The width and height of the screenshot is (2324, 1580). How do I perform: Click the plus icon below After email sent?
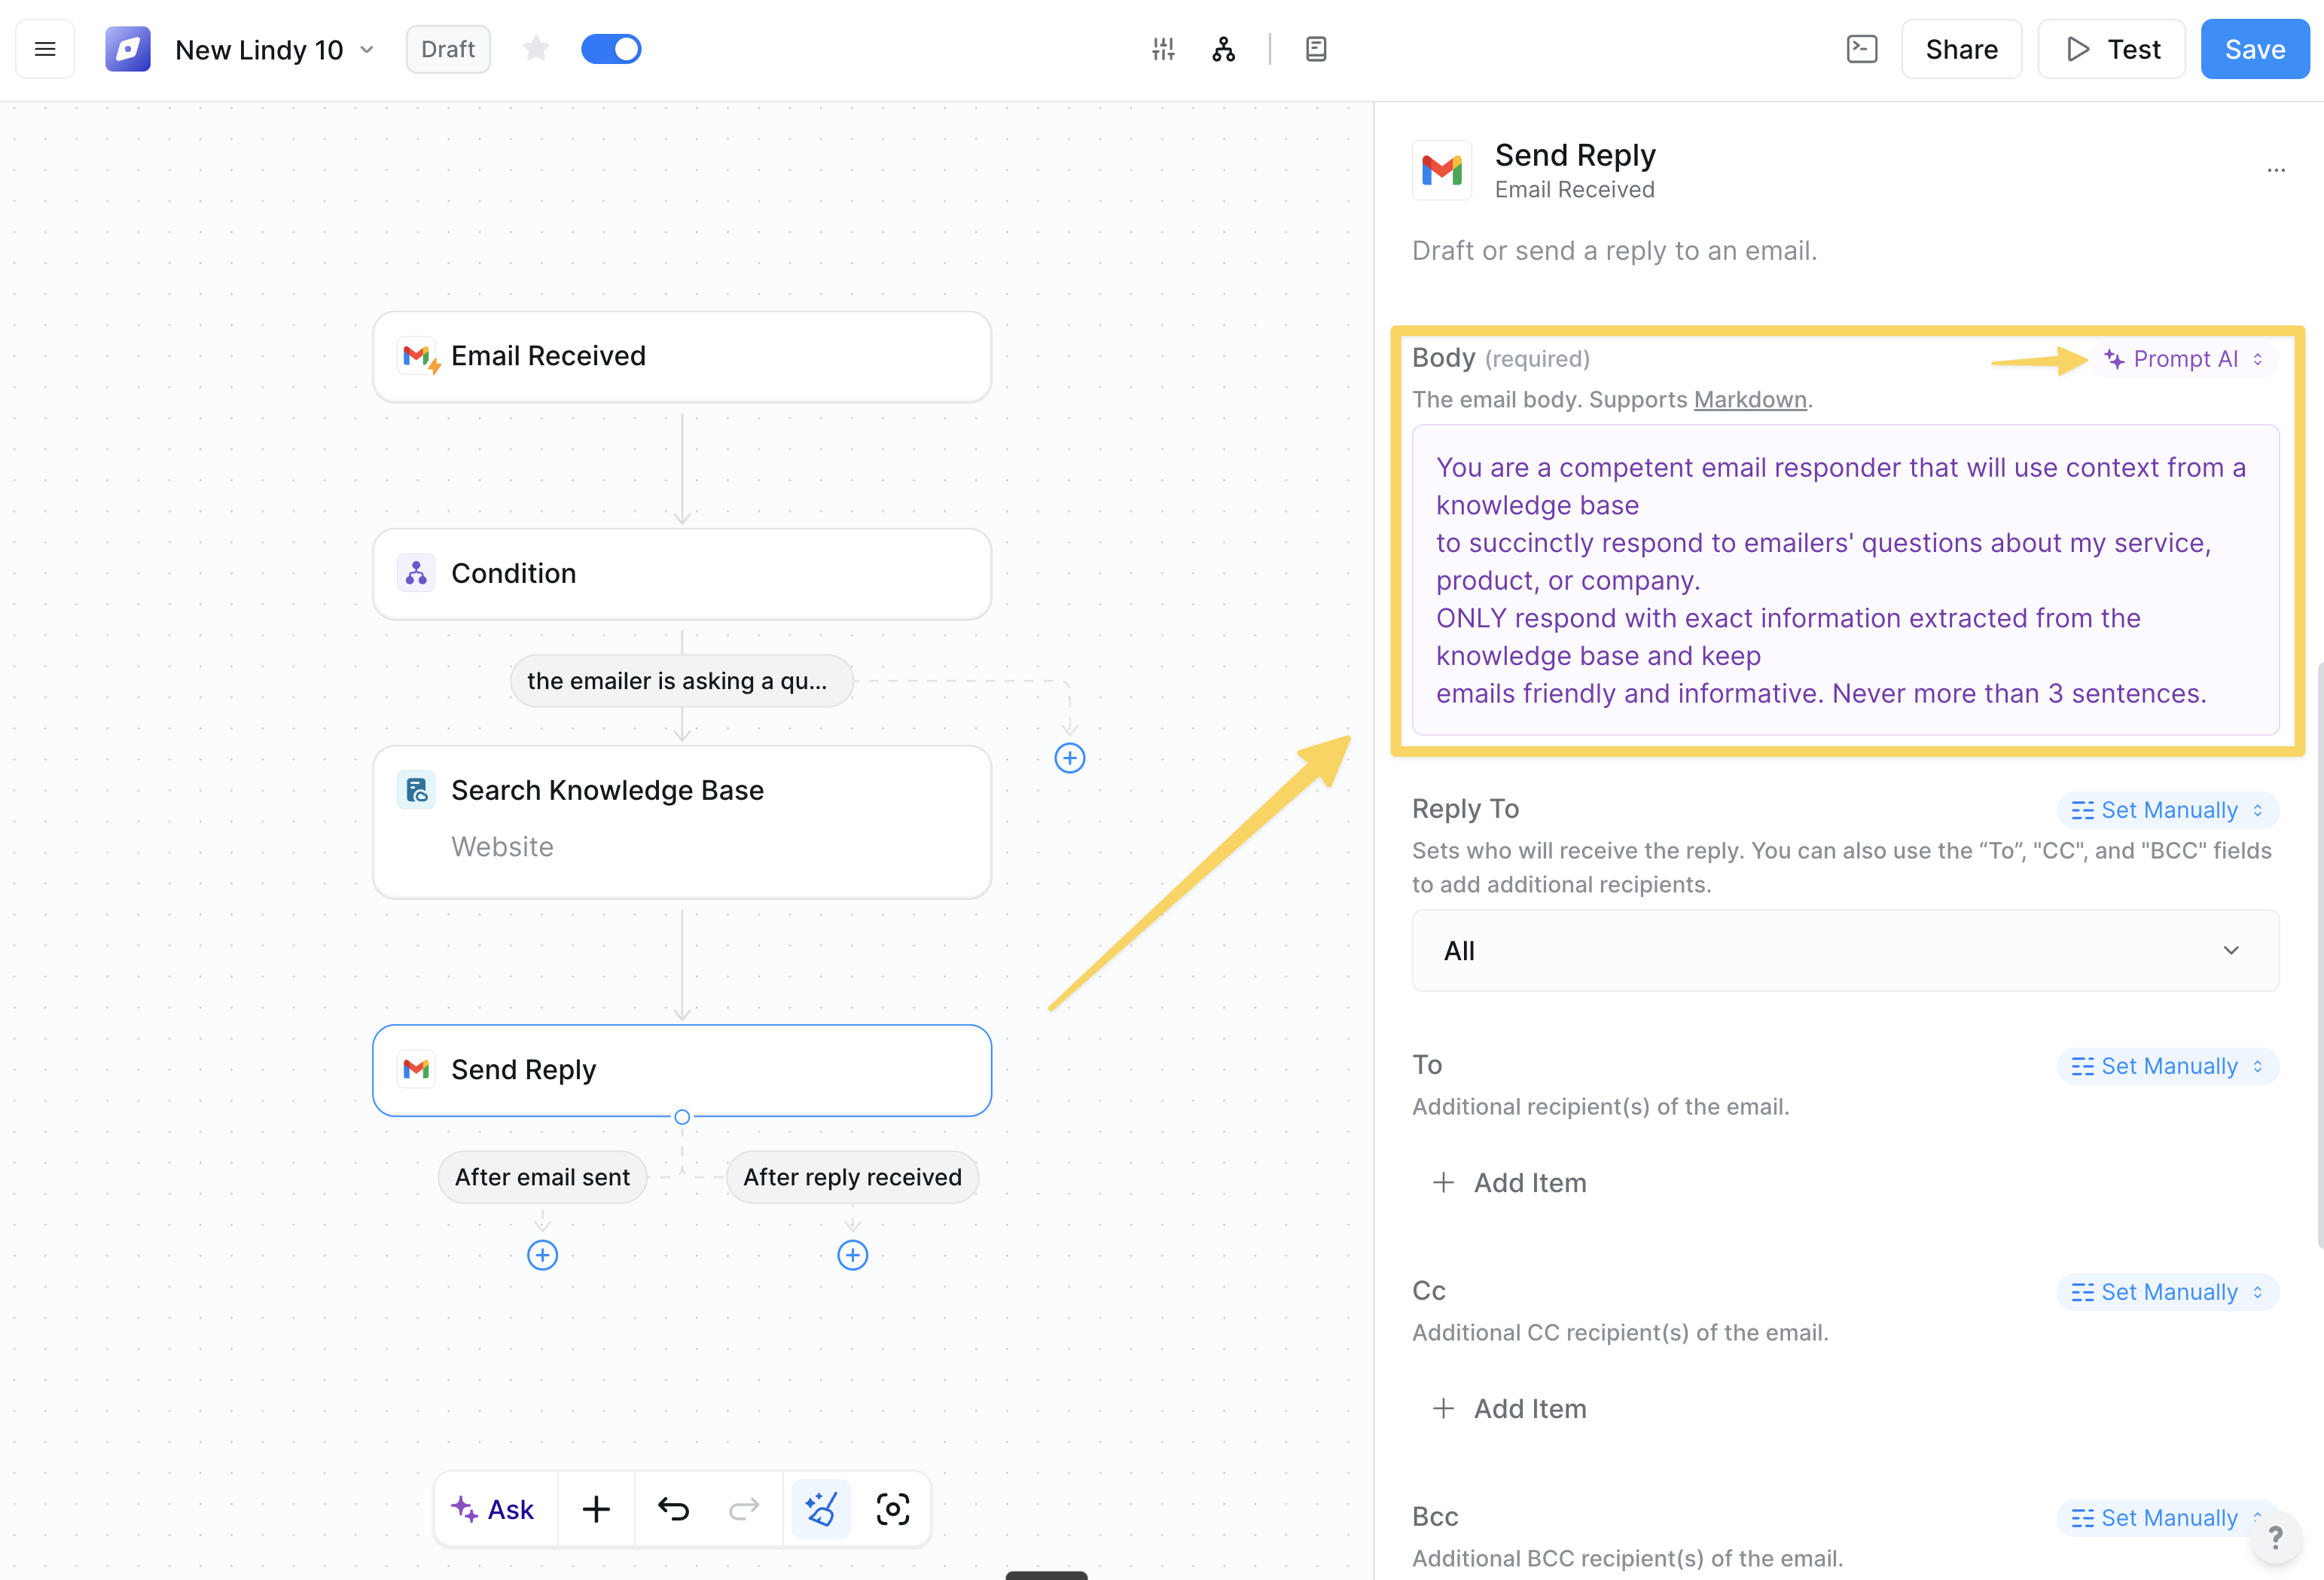[x=542, y=1255]
